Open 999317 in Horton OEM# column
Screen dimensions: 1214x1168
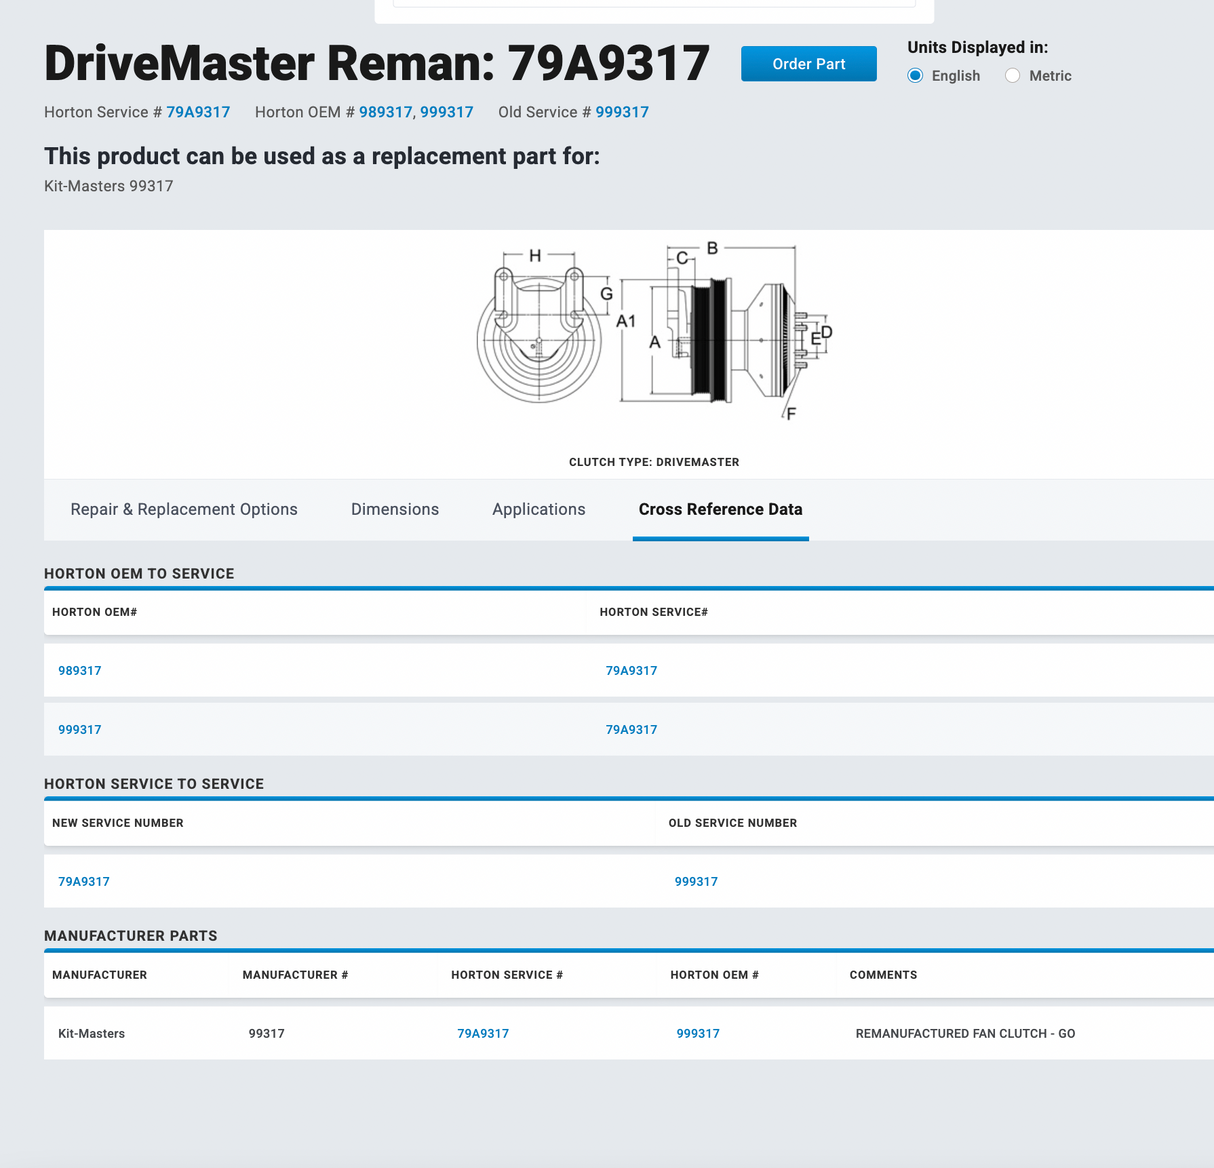point(80,730)
